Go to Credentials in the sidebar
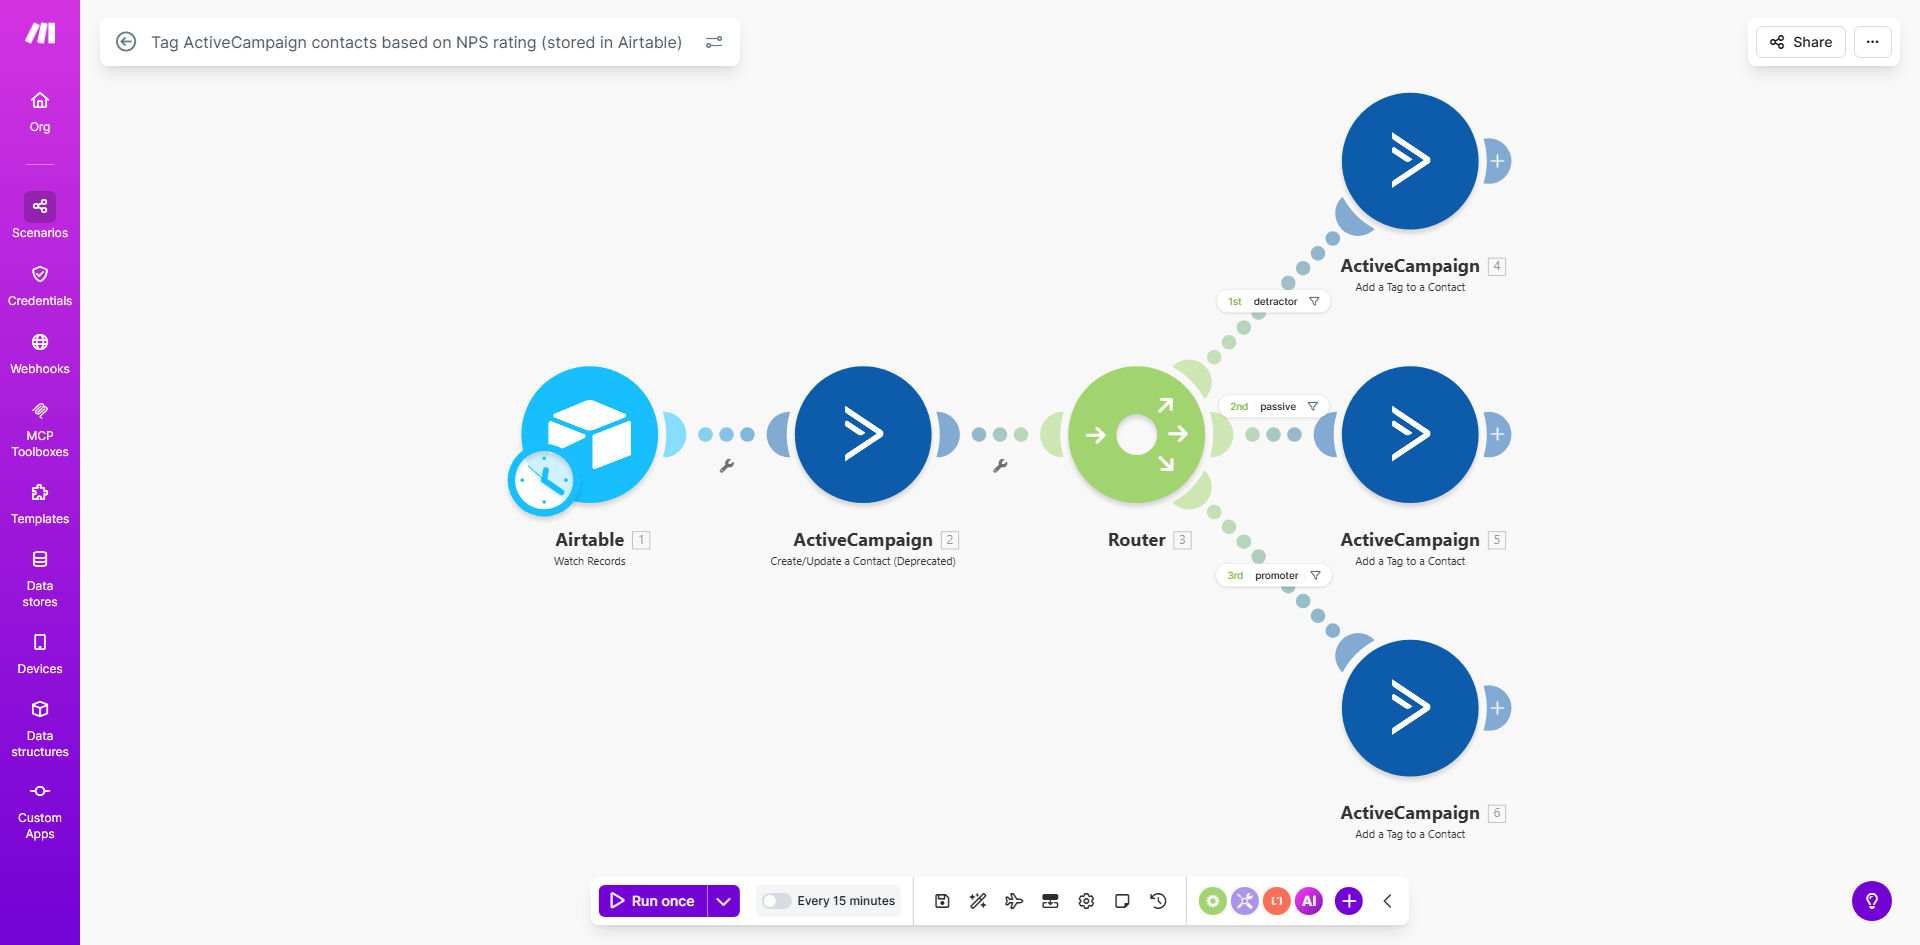Image resolution: width=1920 pixels, height=945 pixels. (x=40, y=286)
